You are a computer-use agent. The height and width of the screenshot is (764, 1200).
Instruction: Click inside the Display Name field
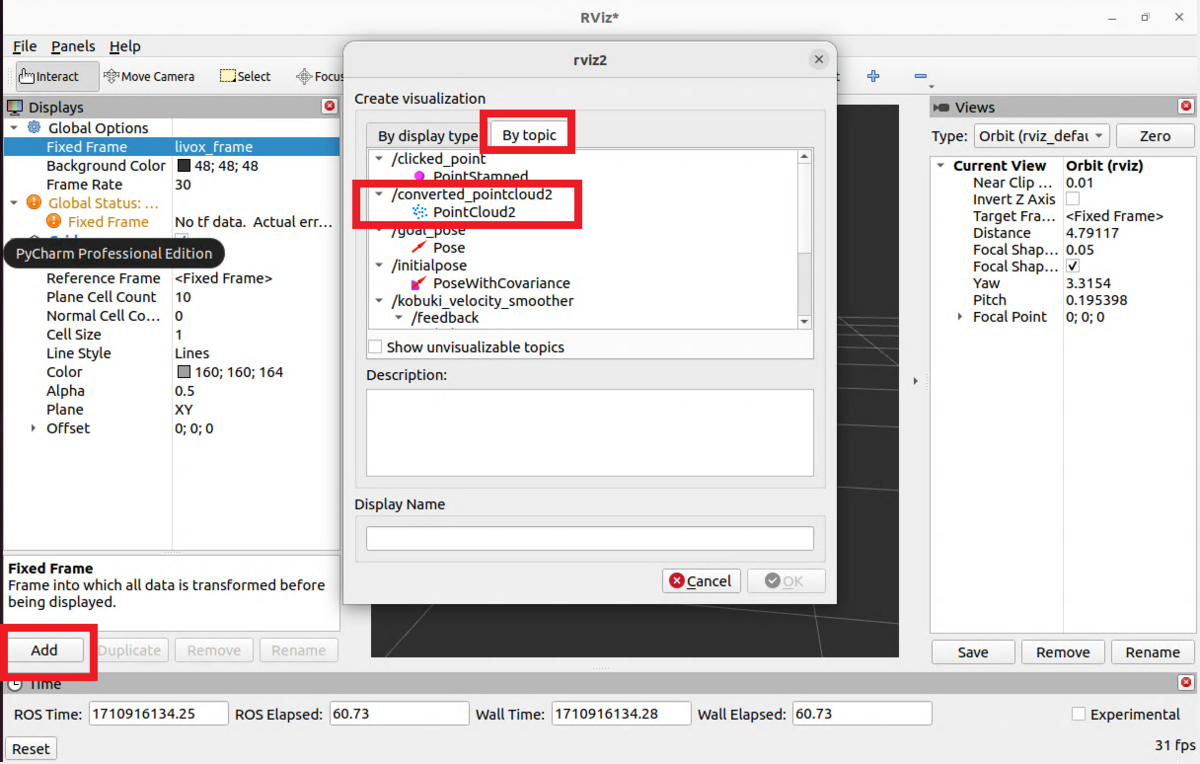click(590, 537)
